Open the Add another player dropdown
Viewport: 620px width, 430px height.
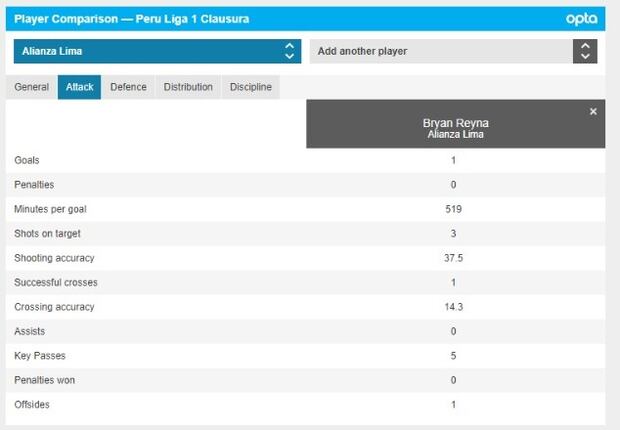[440, 51]
